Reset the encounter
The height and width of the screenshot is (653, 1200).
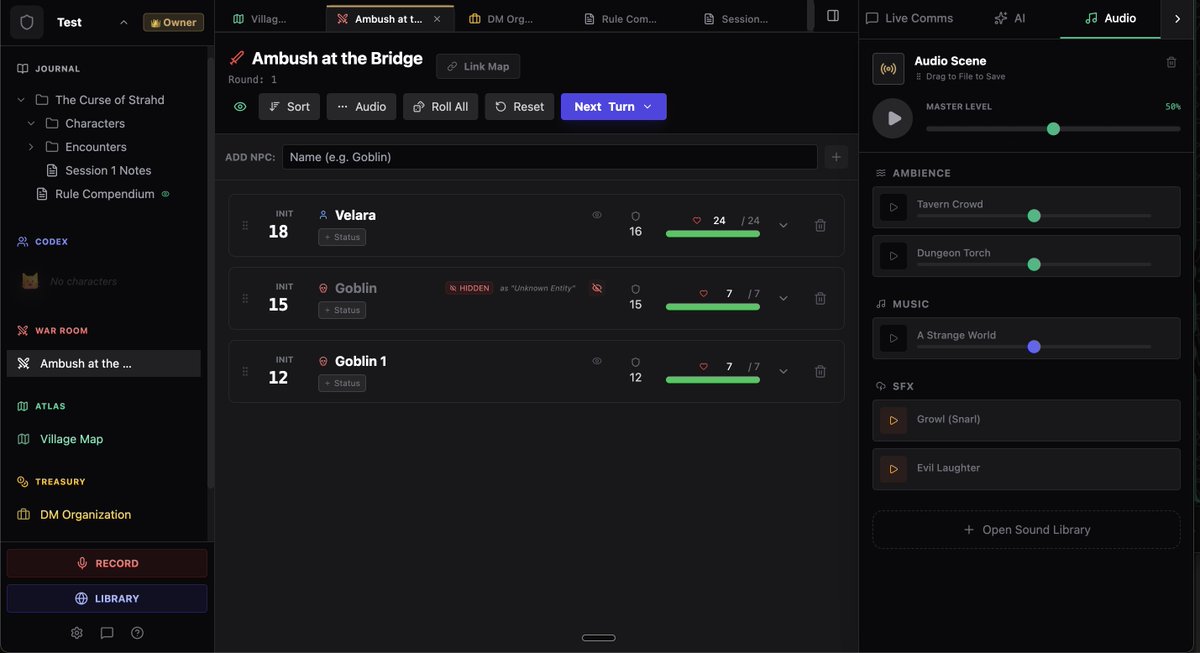coord(520,107)
